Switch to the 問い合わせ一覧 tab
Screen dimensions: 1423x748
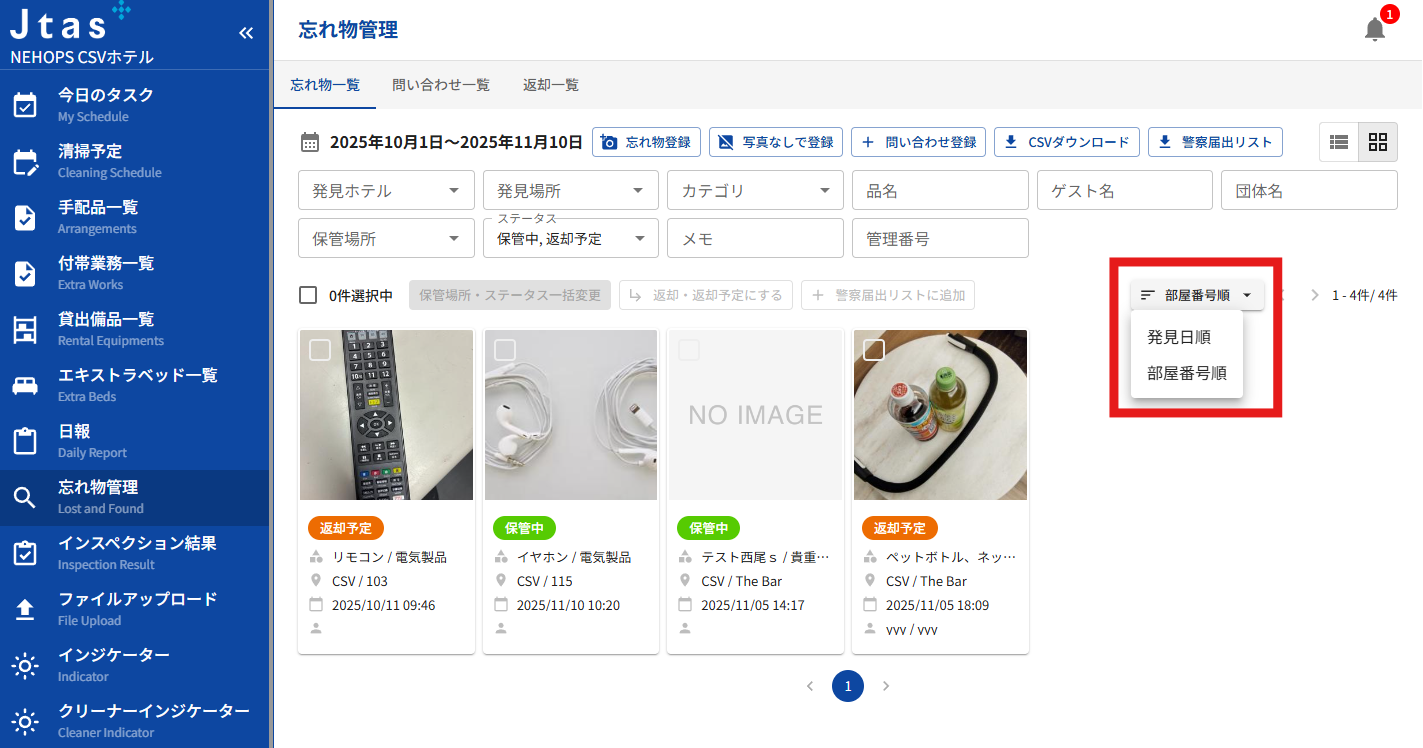tap(441, 85)
